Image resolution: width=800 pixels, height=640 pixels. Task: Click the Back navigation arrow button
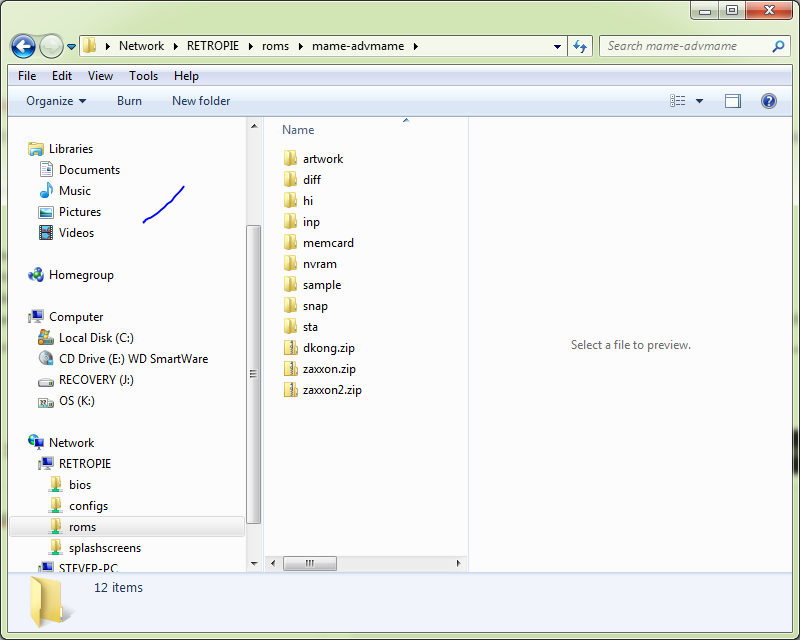23,46
